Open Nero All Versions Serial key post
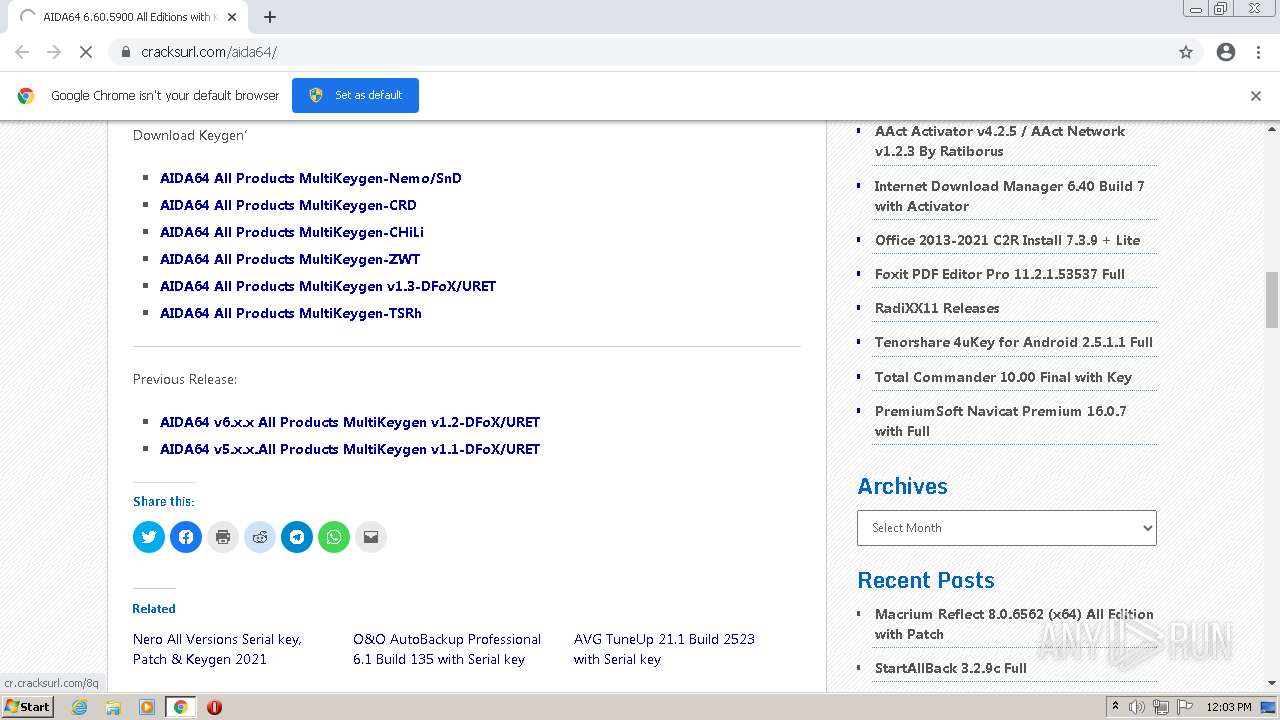This screenshot has height=720, width=1280. (217, 649)
